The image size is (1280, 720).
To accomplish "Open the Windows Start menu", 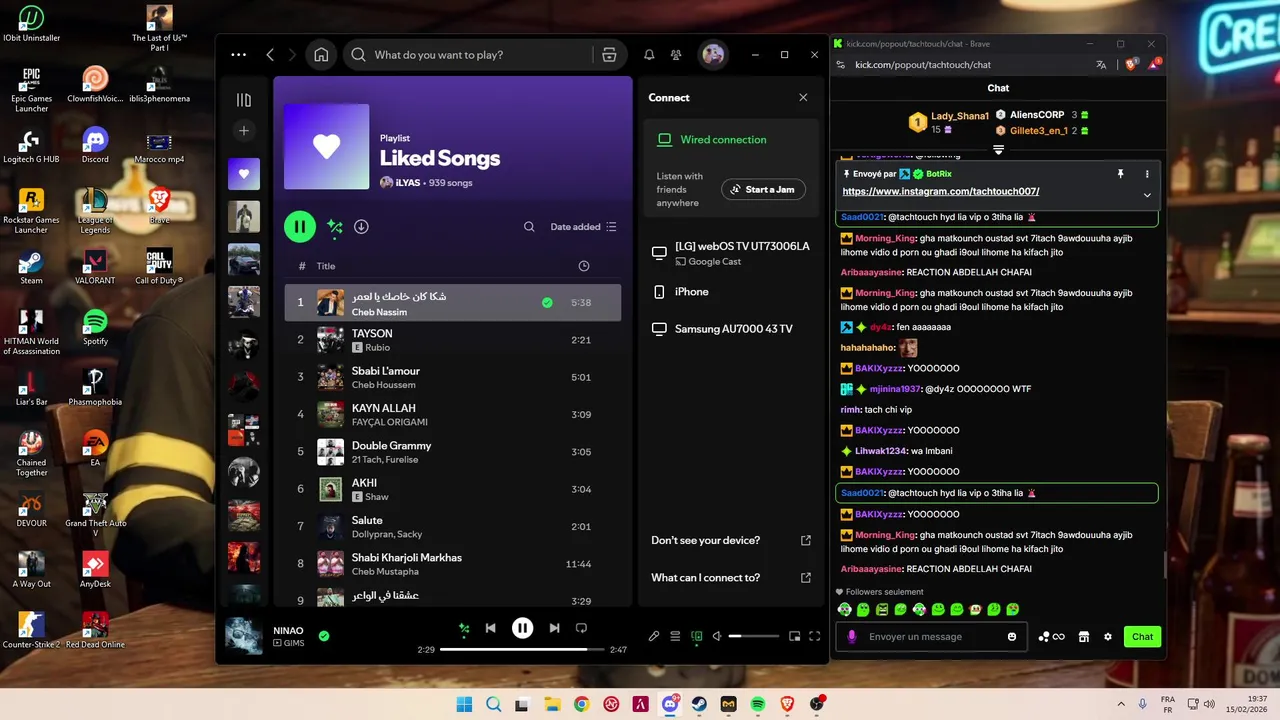I will click(x=464, y=704).
